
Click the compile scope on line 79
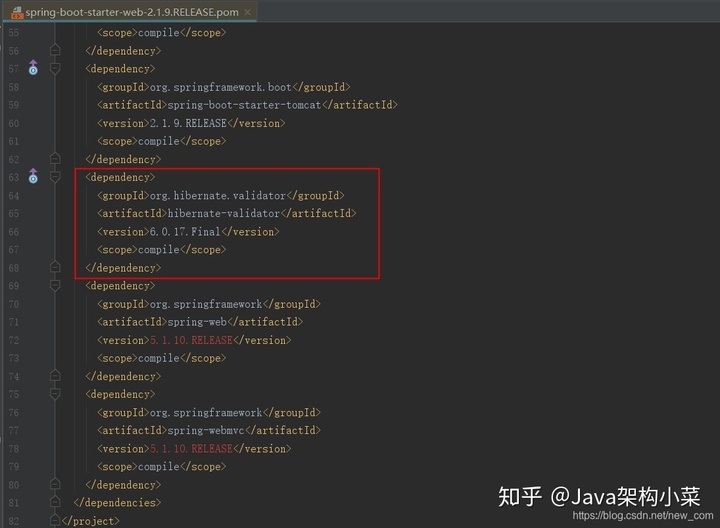pyautogui.click(x=159, y=466)
